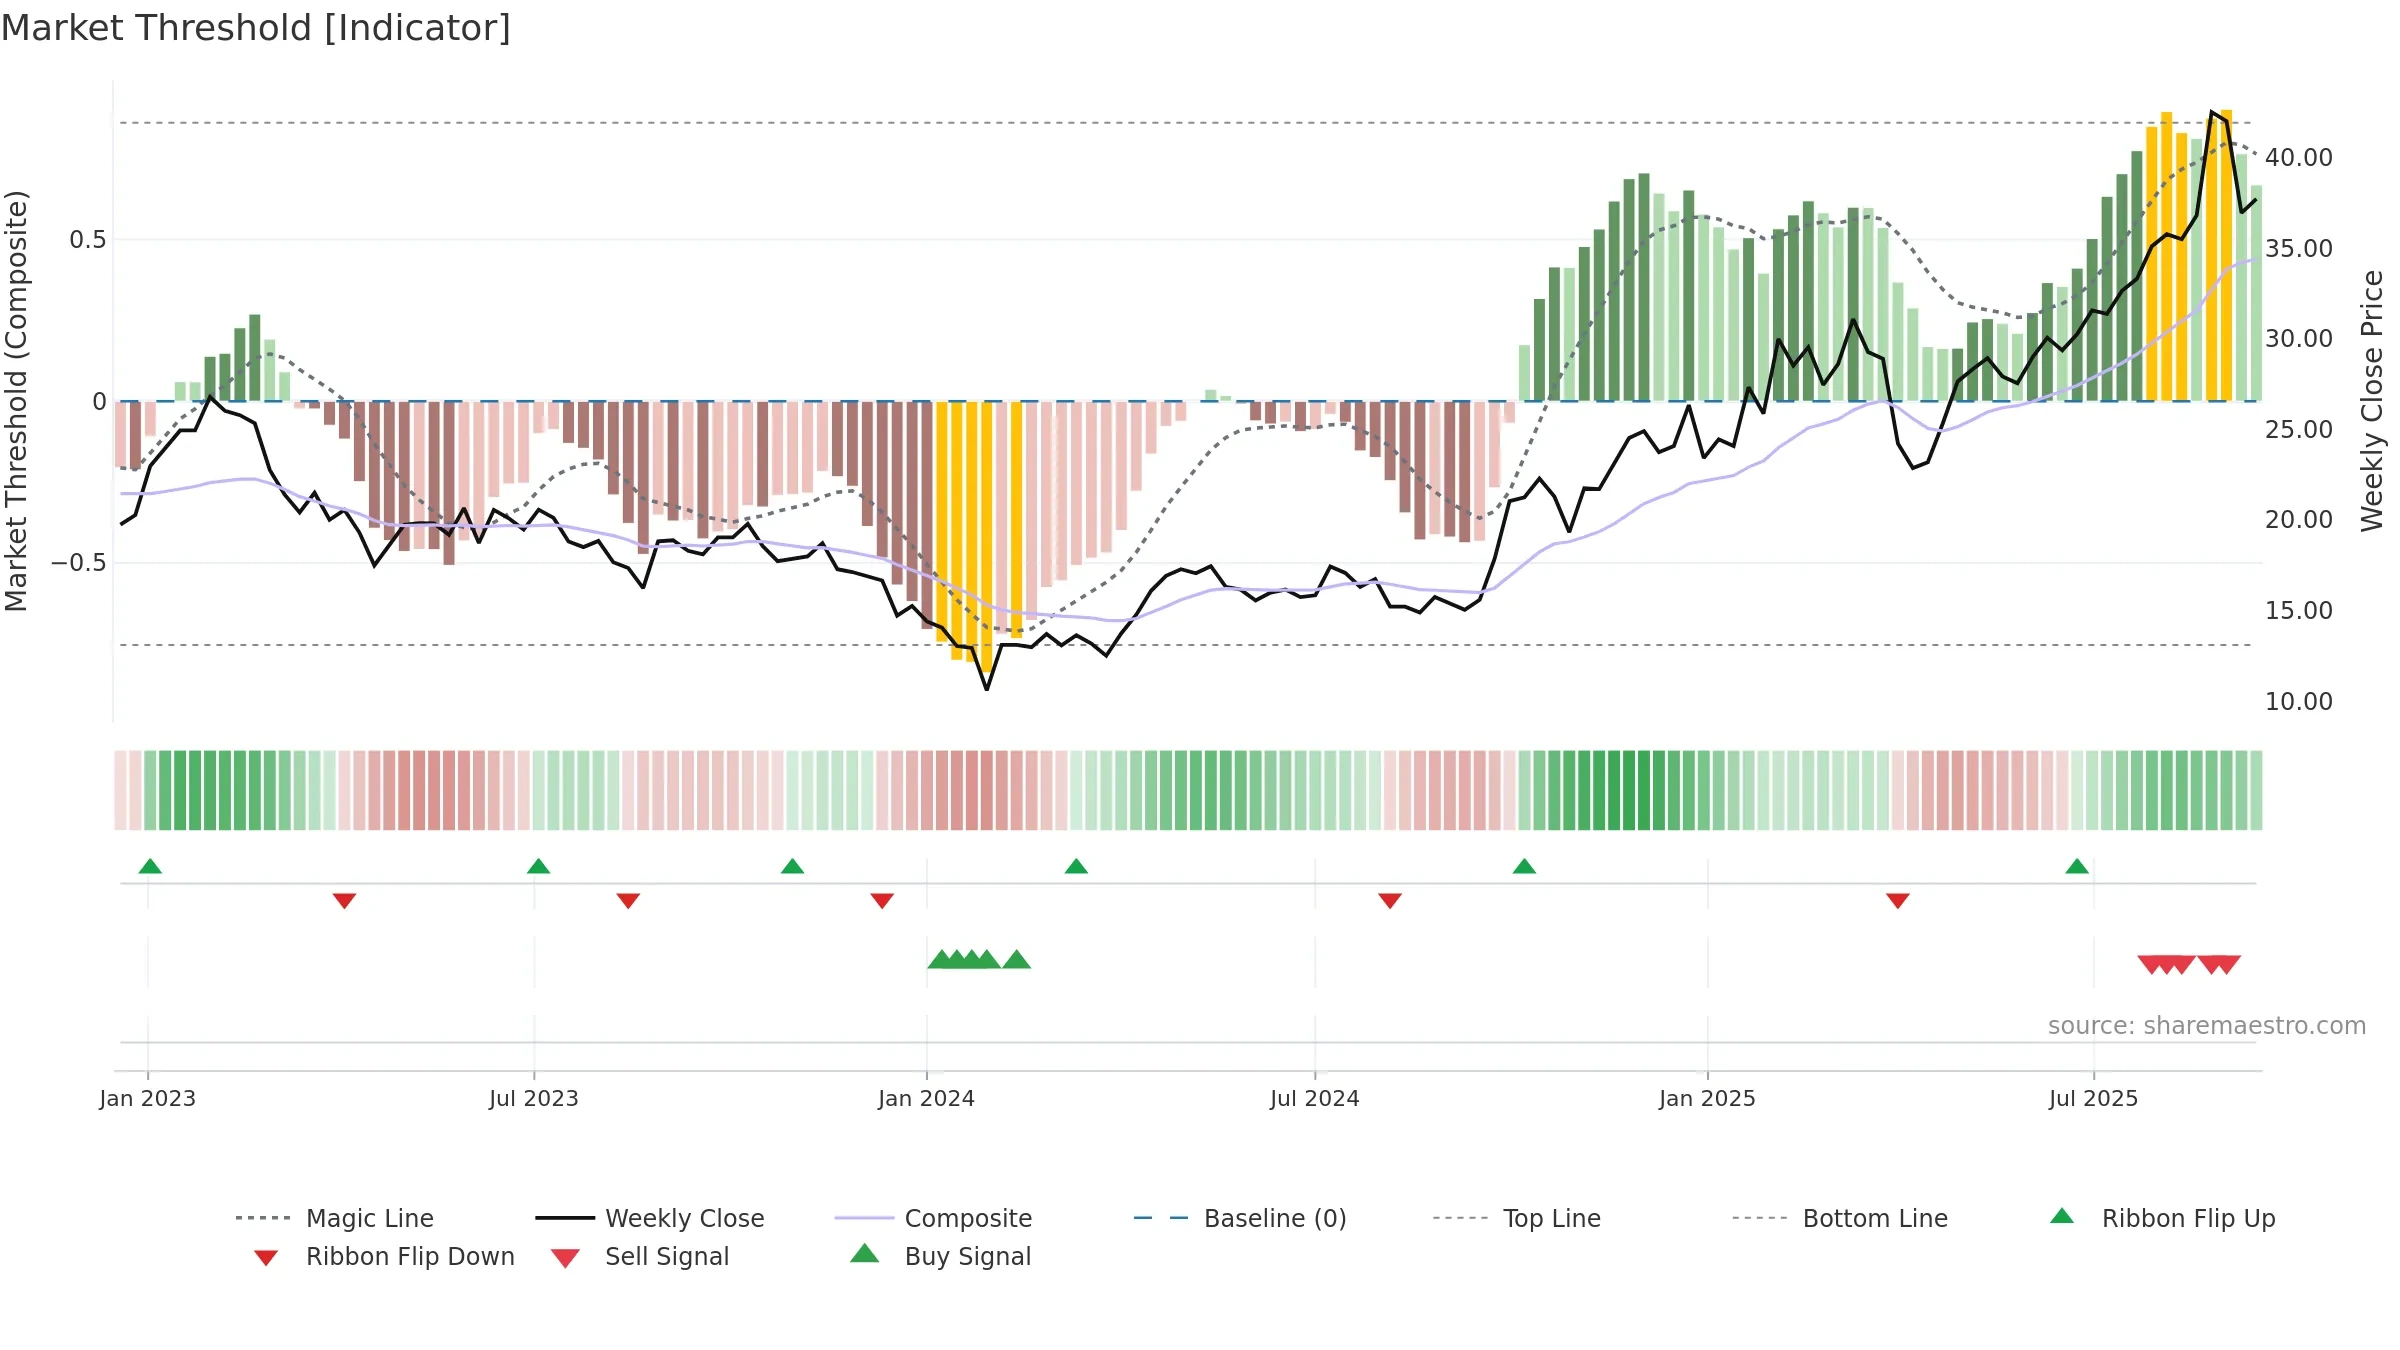
Task: Click the −0.5 composite axis tick
Action: [79, 563]
